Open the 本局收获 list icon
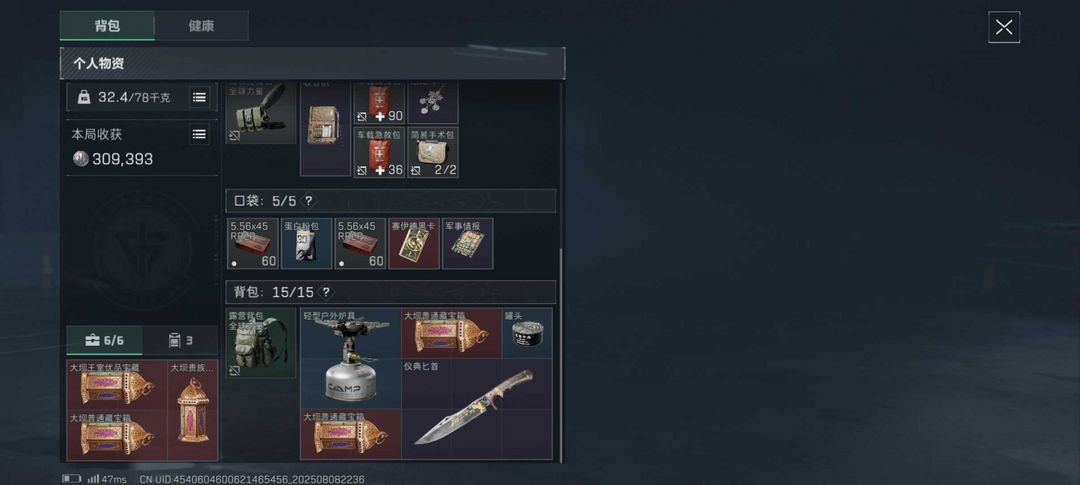This screenshot has width=1080, height=485. pos(199,134)
